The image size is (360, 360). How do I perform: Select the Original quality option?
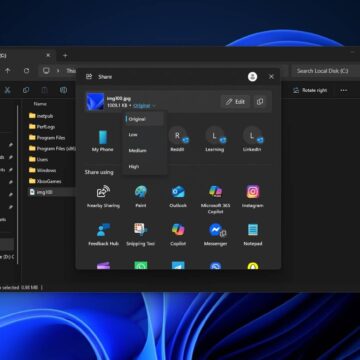pos(144,119)
